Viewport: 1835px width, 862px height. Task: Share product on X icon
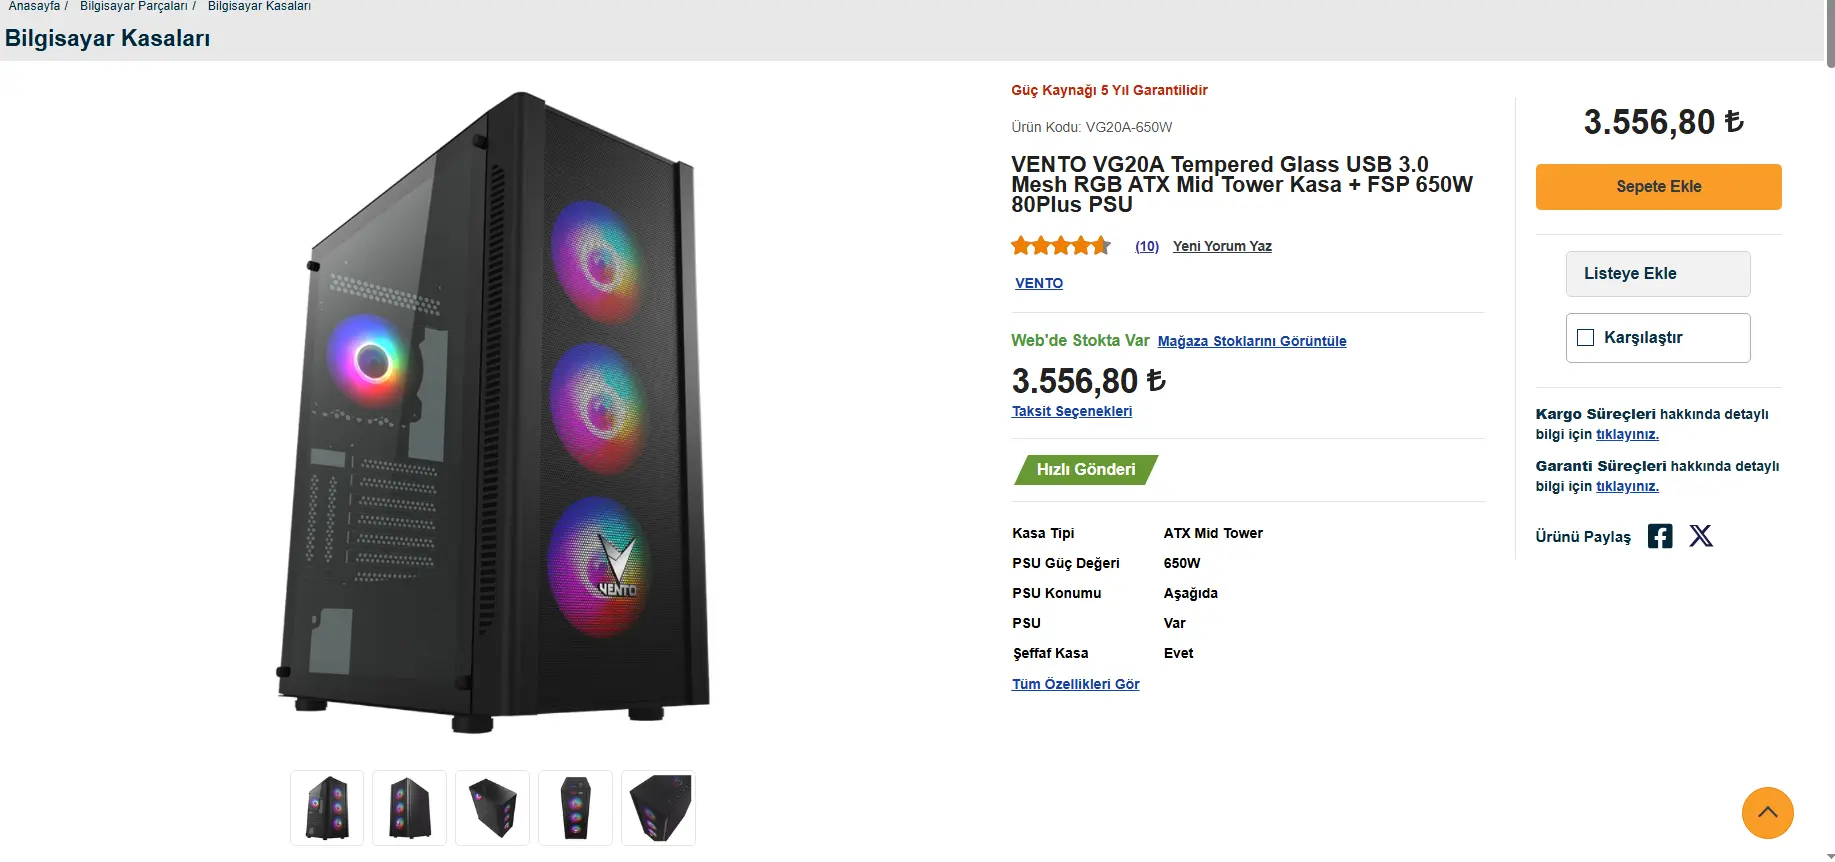pyautogui.click(x=1701, y=536)
